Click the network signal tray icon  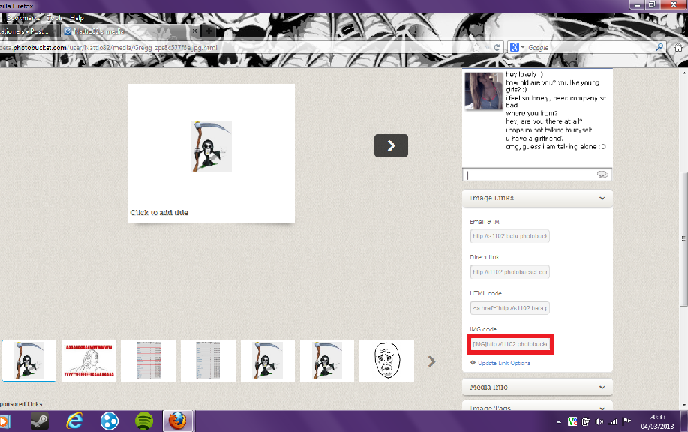[613, 422]
